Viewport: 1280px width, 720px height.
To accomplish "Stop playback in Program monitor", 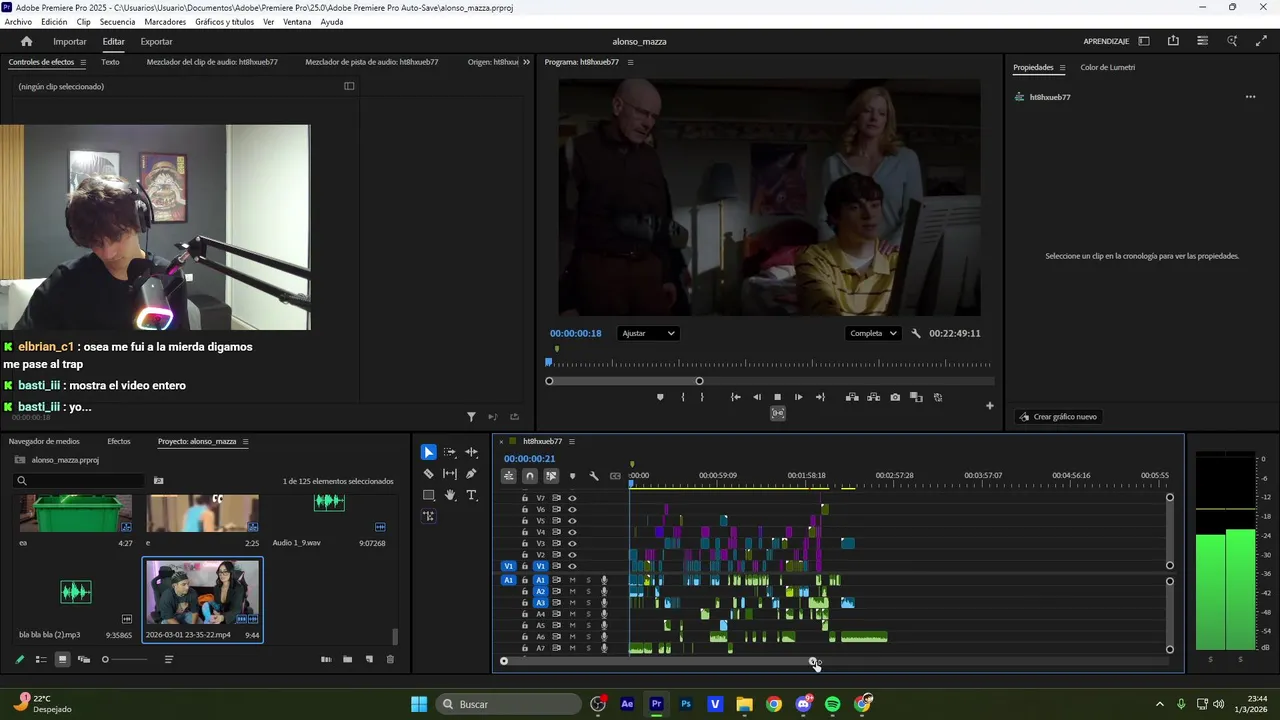I will tap(777, 397).
